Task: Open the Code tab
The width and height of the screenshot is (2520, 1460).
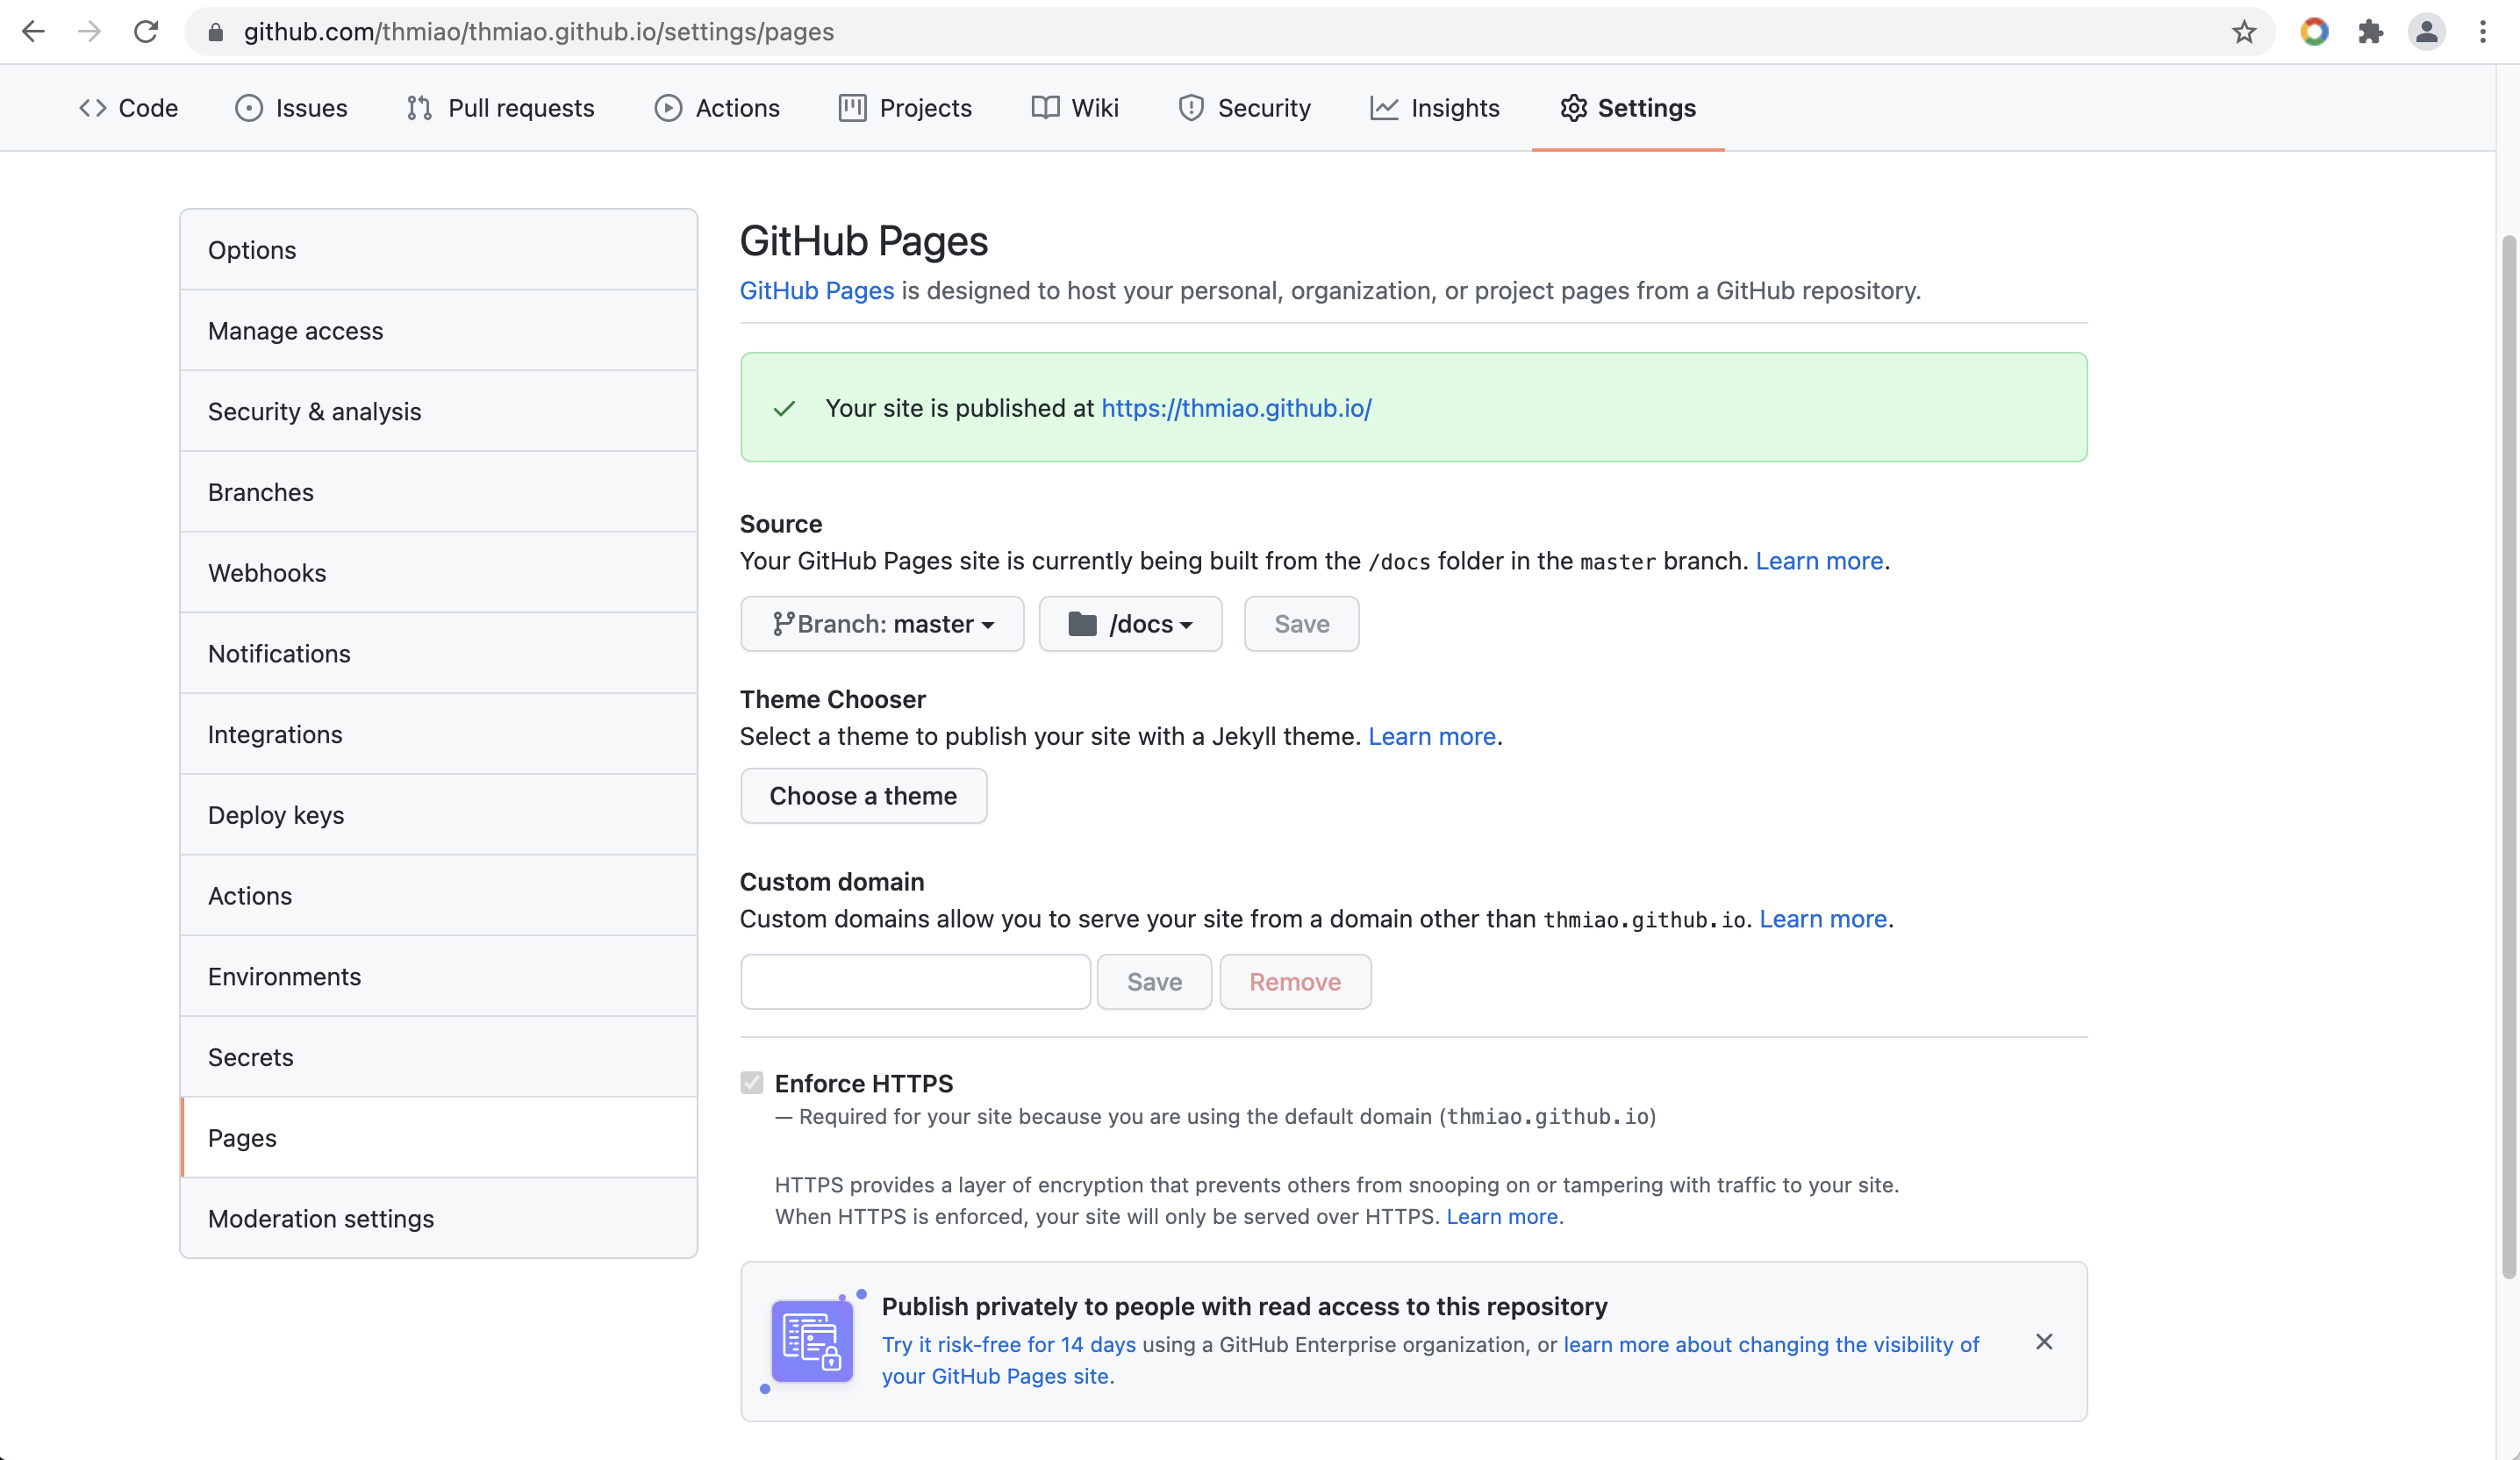Action: pos(128,108)
